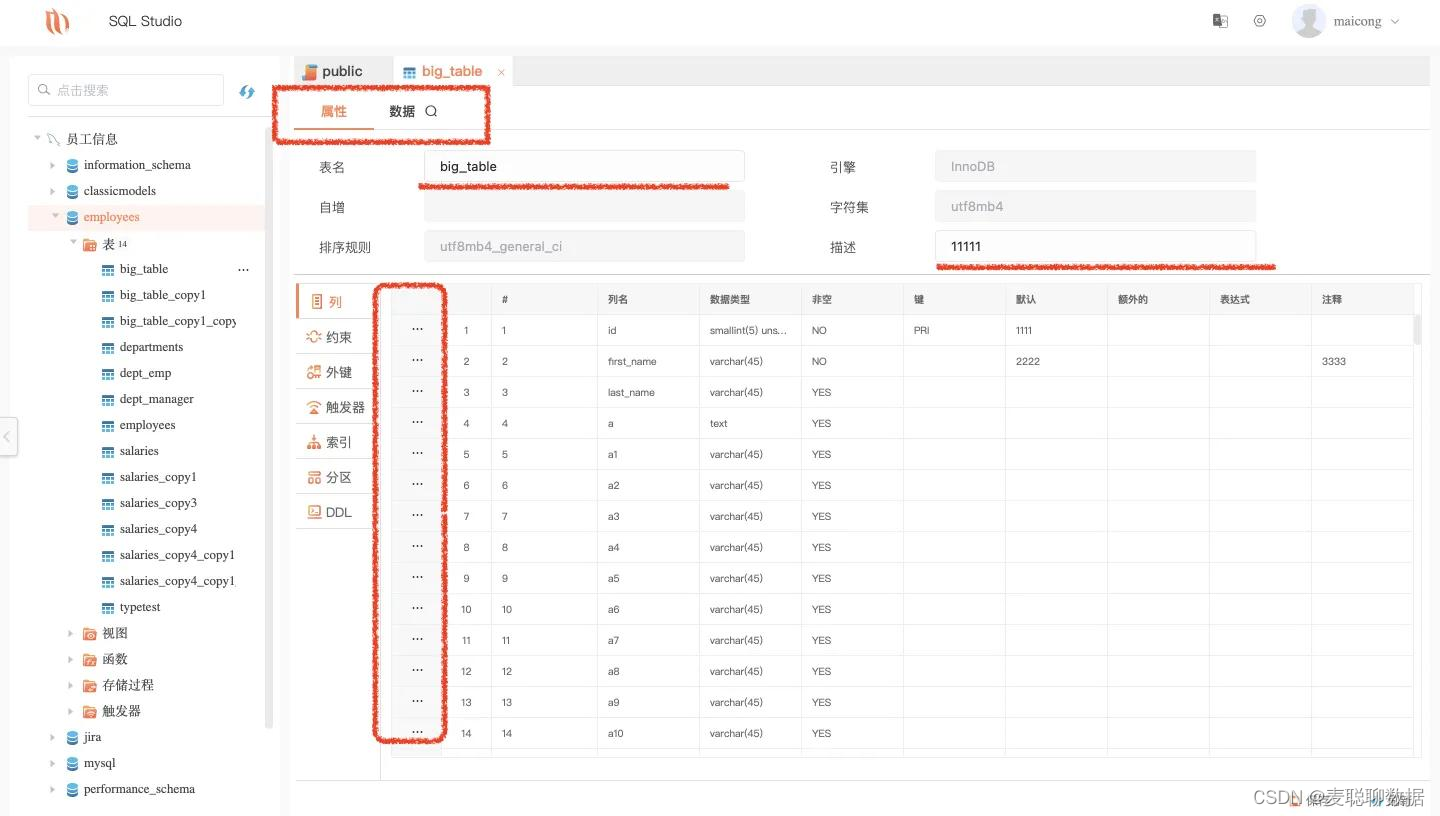The height and width of the screenshot is (816, 1440).
Task: Edit the 描述 field containing 11111
Action: (x=1095, y=246)
